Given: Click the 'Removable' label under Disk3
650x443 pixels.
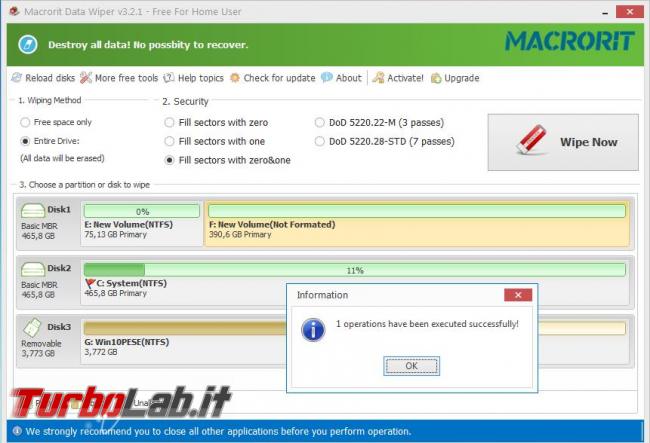Looking at the screenshot, I should coord(41,344).
